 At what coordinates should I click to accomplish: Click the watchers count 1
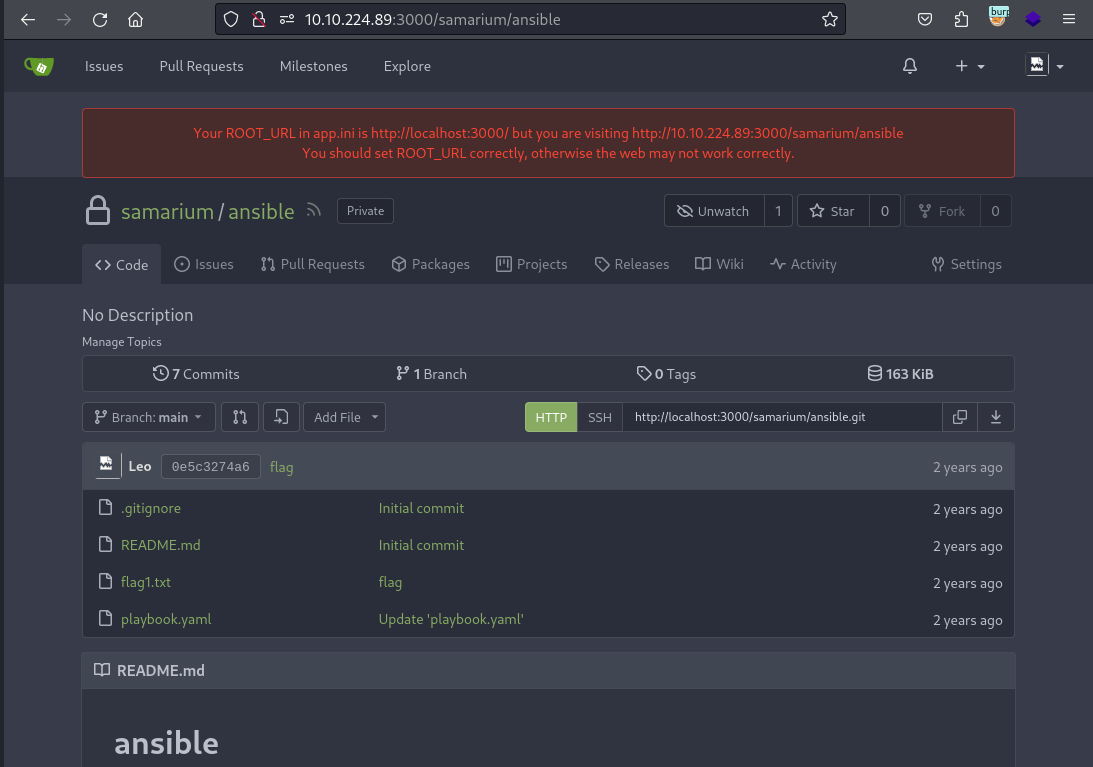pos(778,211)
